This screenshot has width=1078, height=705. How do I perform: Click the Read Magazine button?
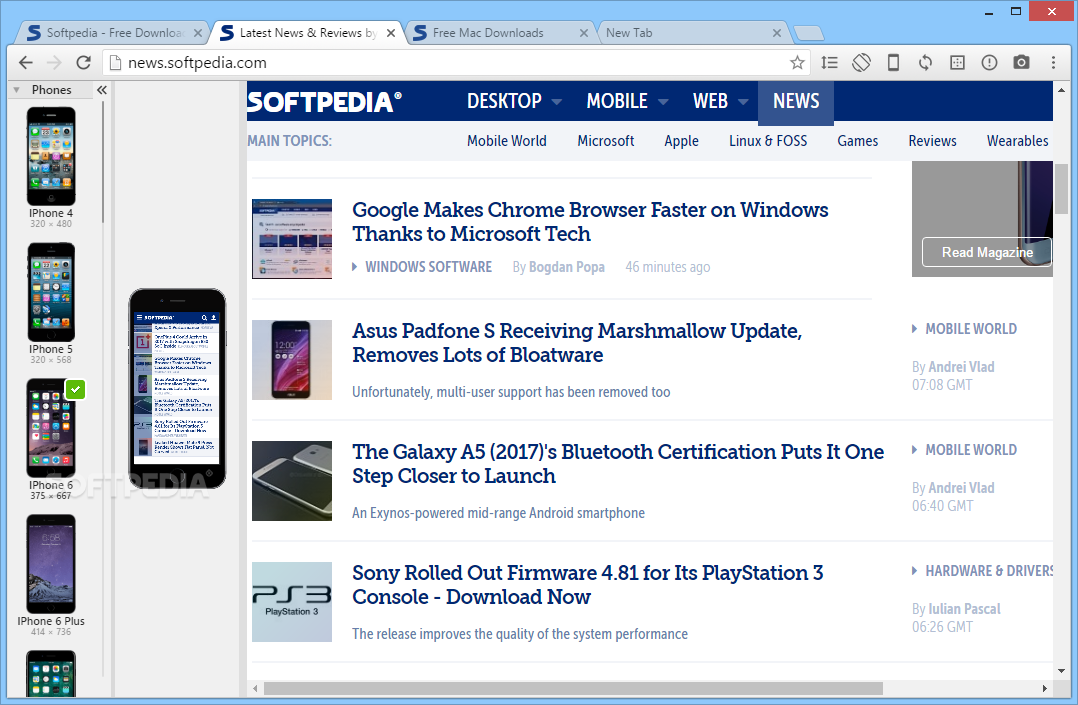987,252
